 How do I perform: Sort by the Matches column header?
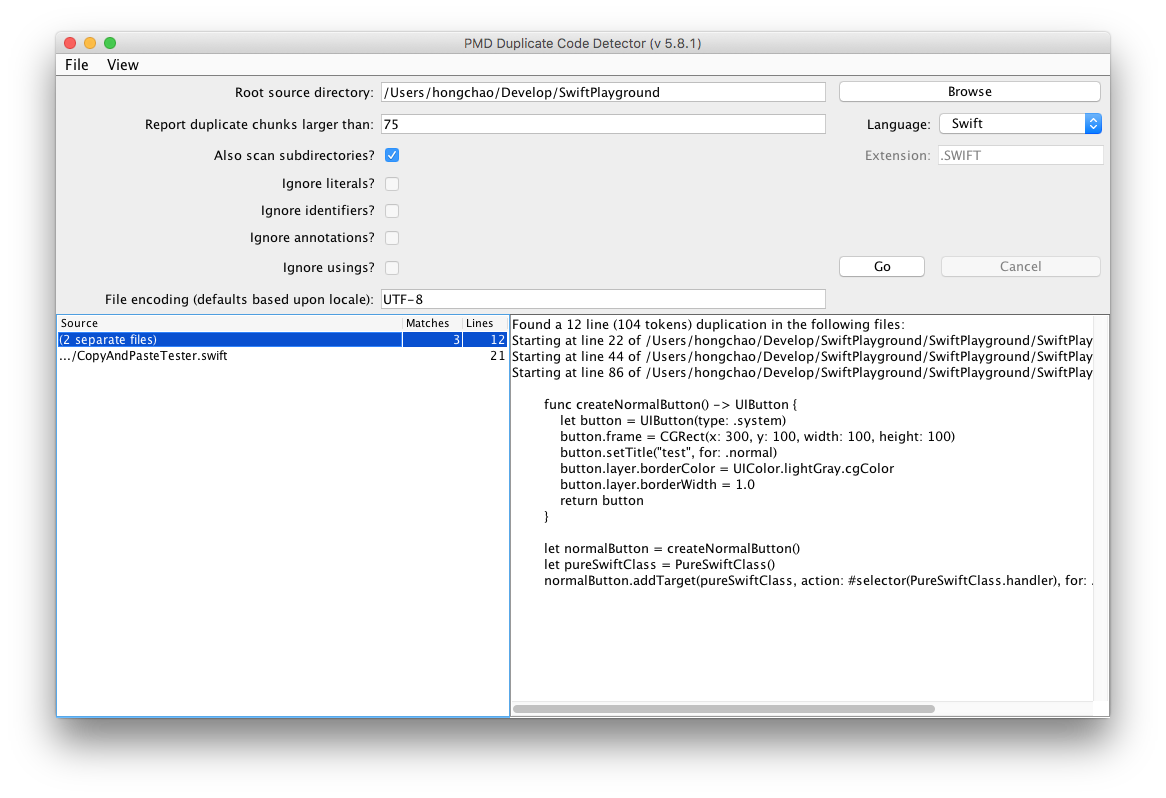[432, 323]
